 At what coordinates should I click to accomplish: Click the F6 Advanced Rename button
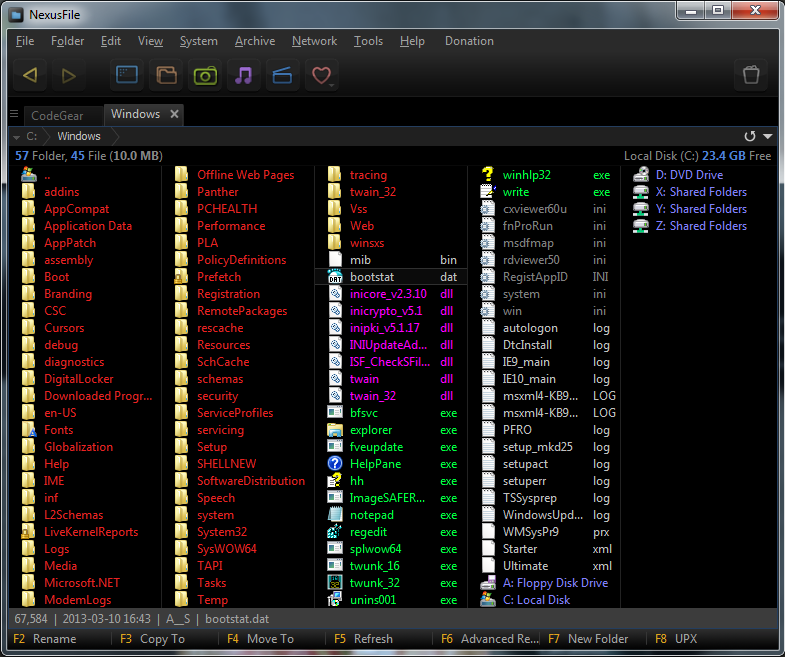(x=489, y=639)
